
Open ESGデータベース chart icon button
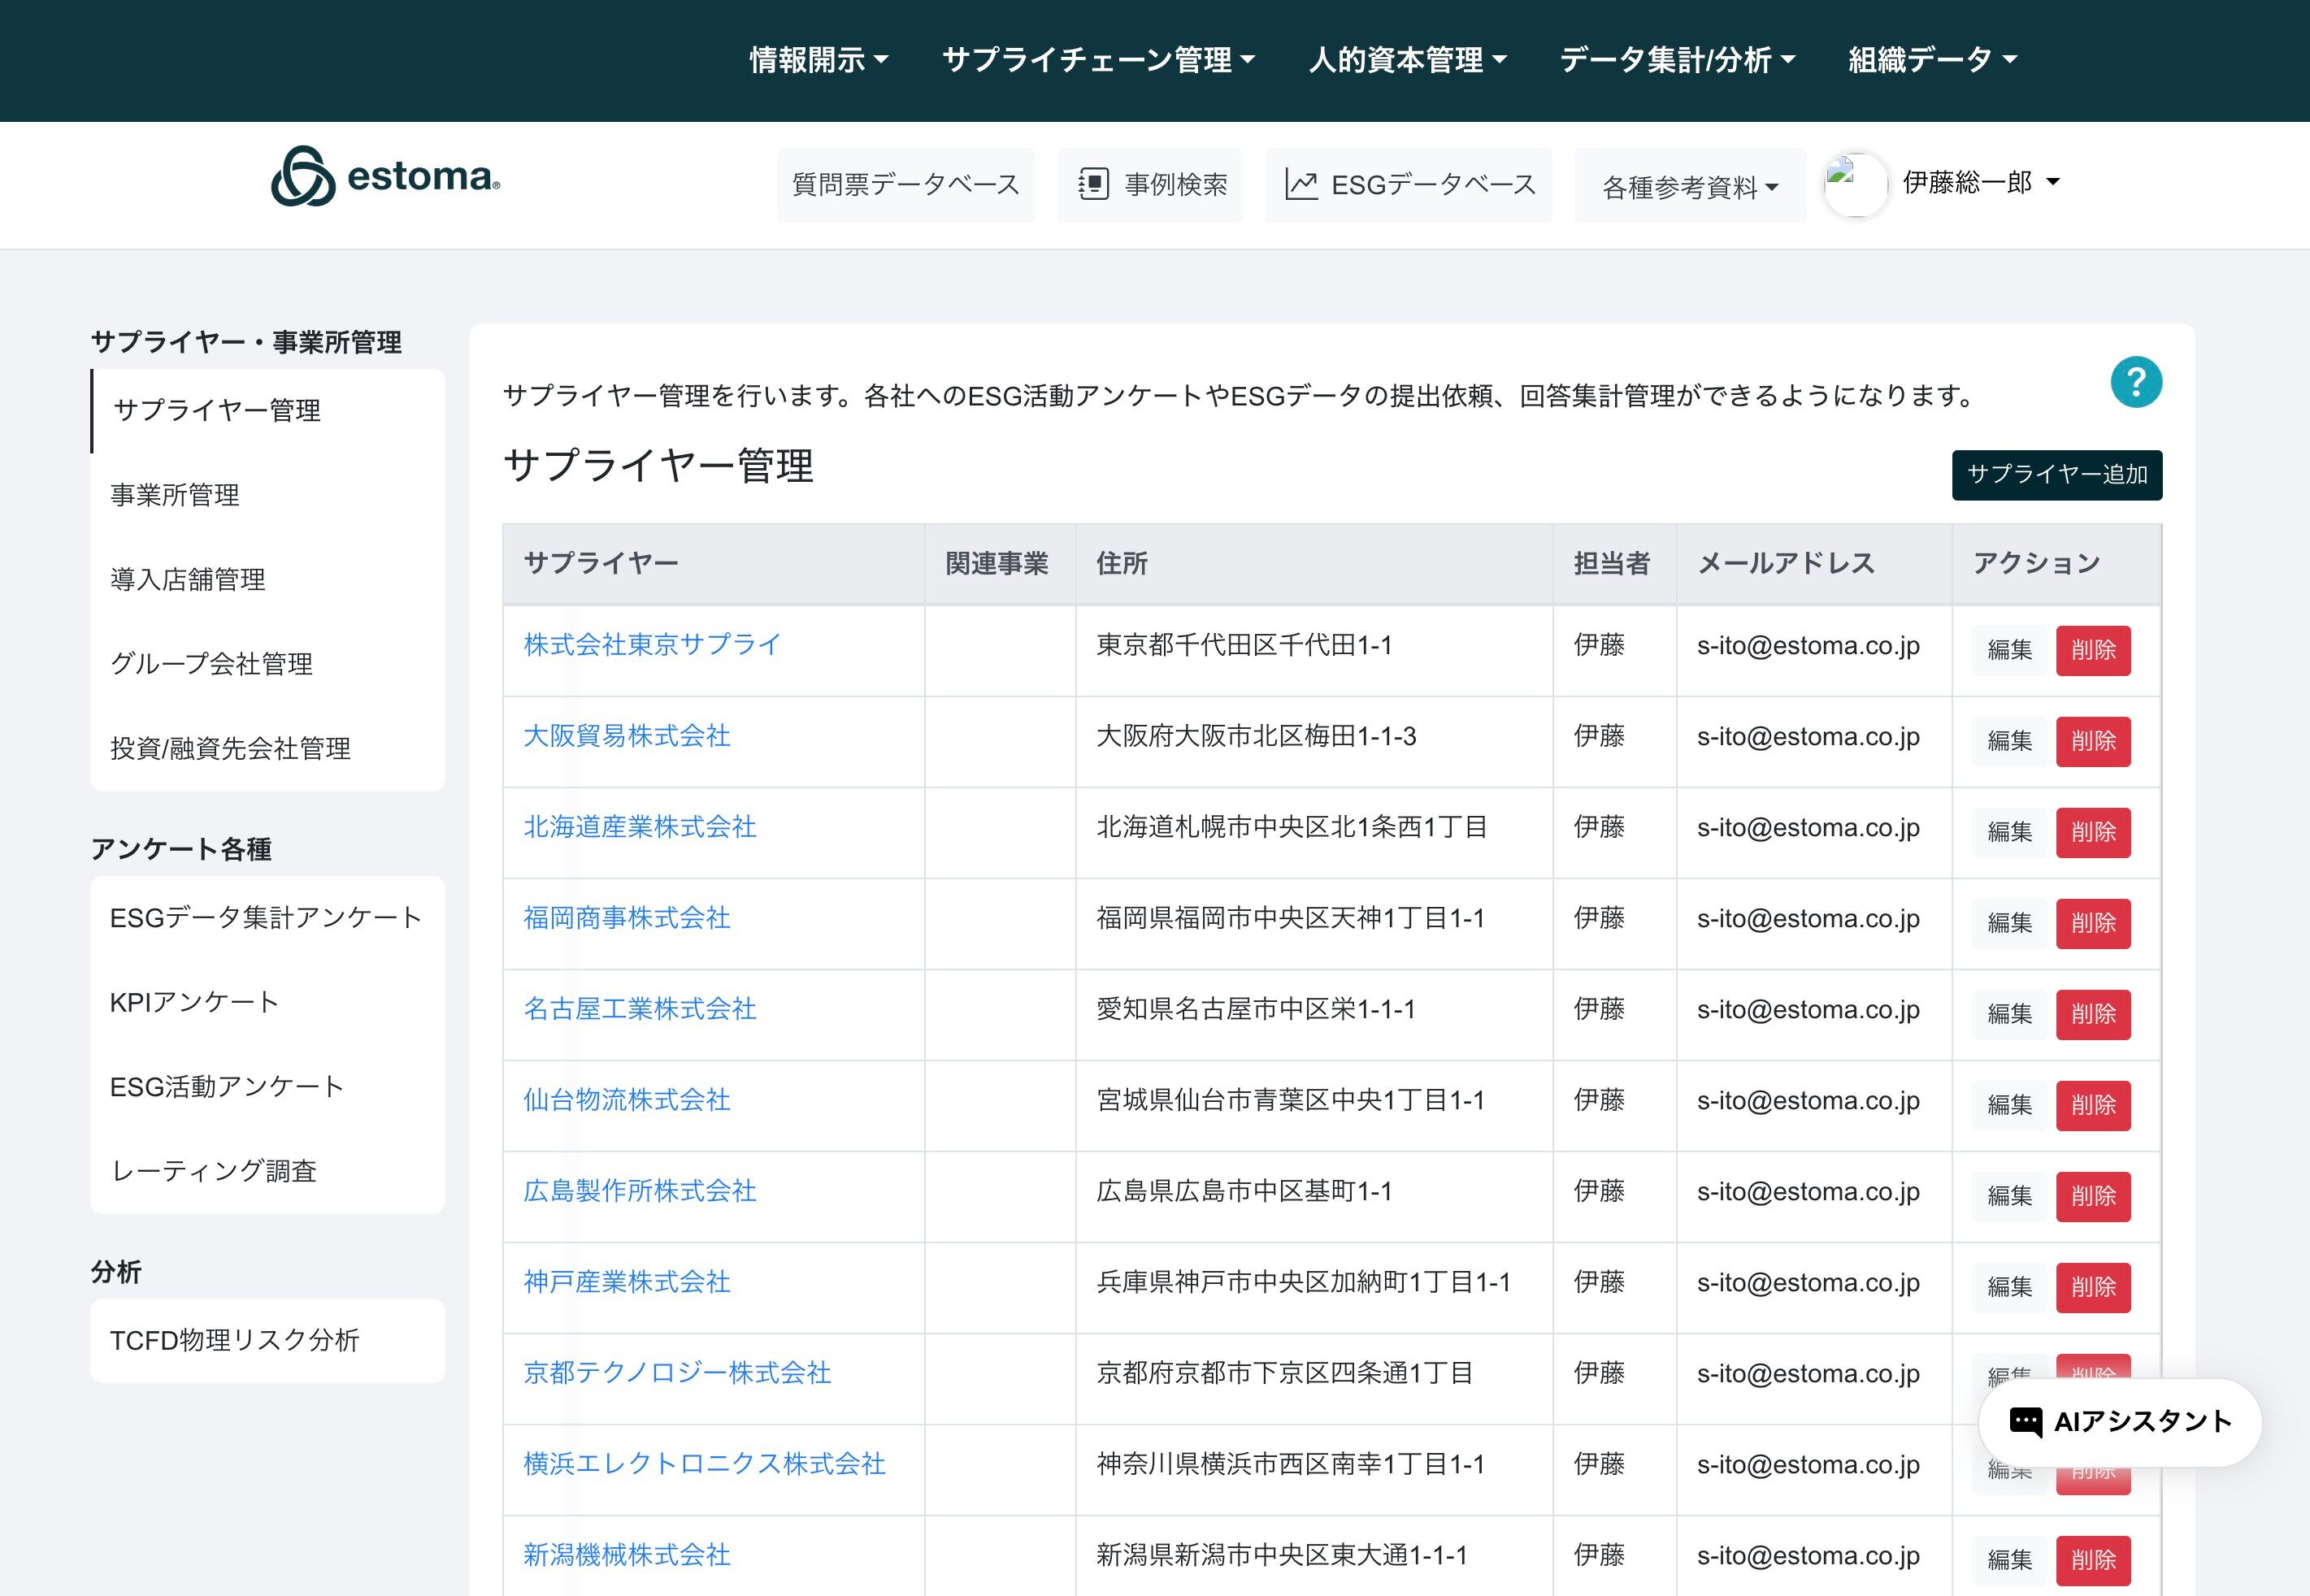click(1408, 185)
